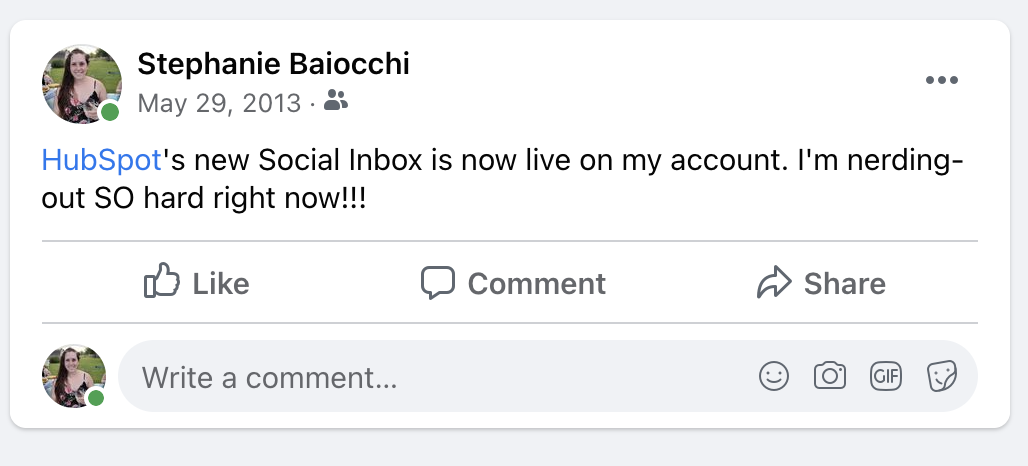Open the three-dot post options menu
The height and width of the screenshot is (466, 1028).
941,80
